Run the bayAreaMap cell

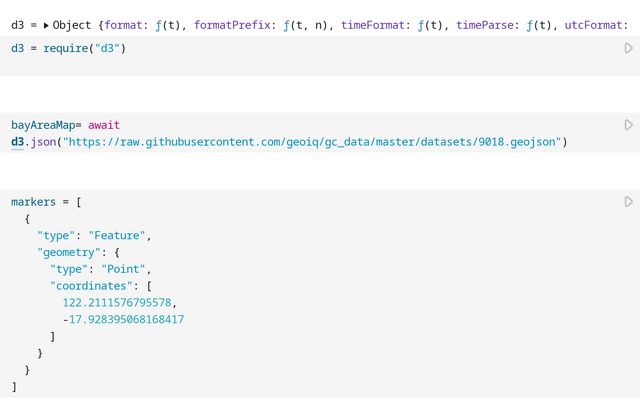point(628,125)
